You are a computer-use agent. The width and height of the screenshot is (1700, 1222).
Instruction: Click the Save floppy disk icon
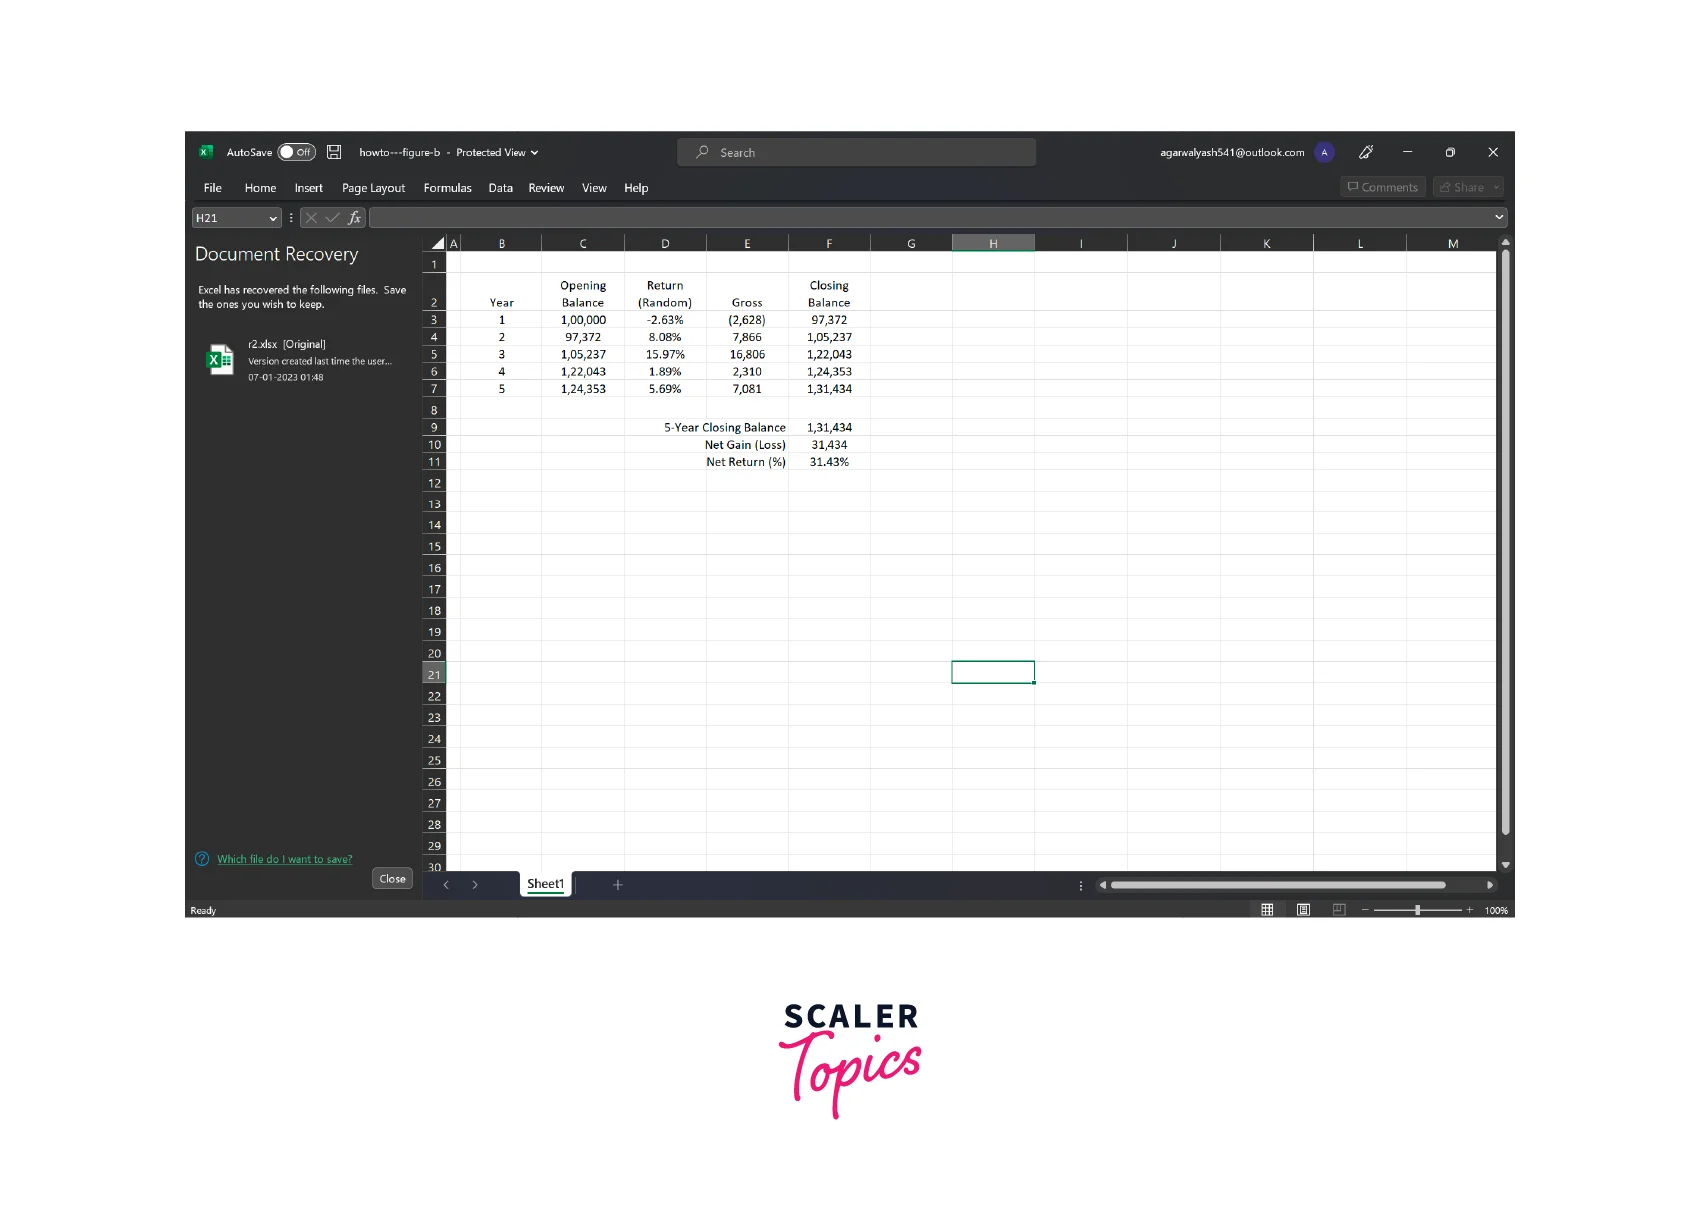click(334, 152)
